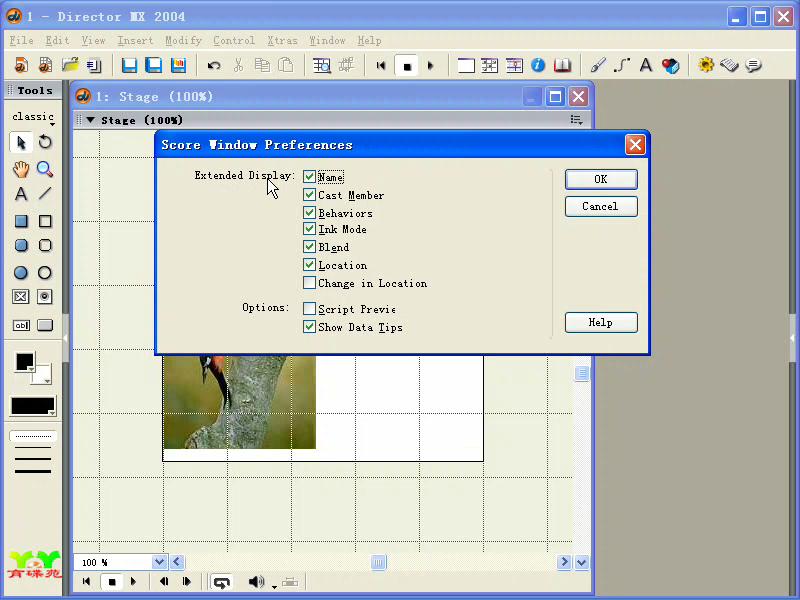The height and width of the screenshot is (600, 800).
Task: Select the outline Ellipse tool
Action: (x=45, y=272)
